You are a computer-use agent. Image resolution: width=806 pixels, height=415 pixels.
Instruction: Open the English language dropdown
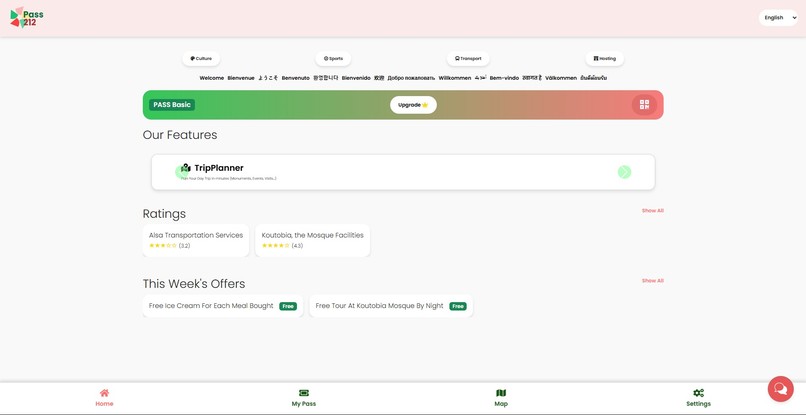coord(778,17)
